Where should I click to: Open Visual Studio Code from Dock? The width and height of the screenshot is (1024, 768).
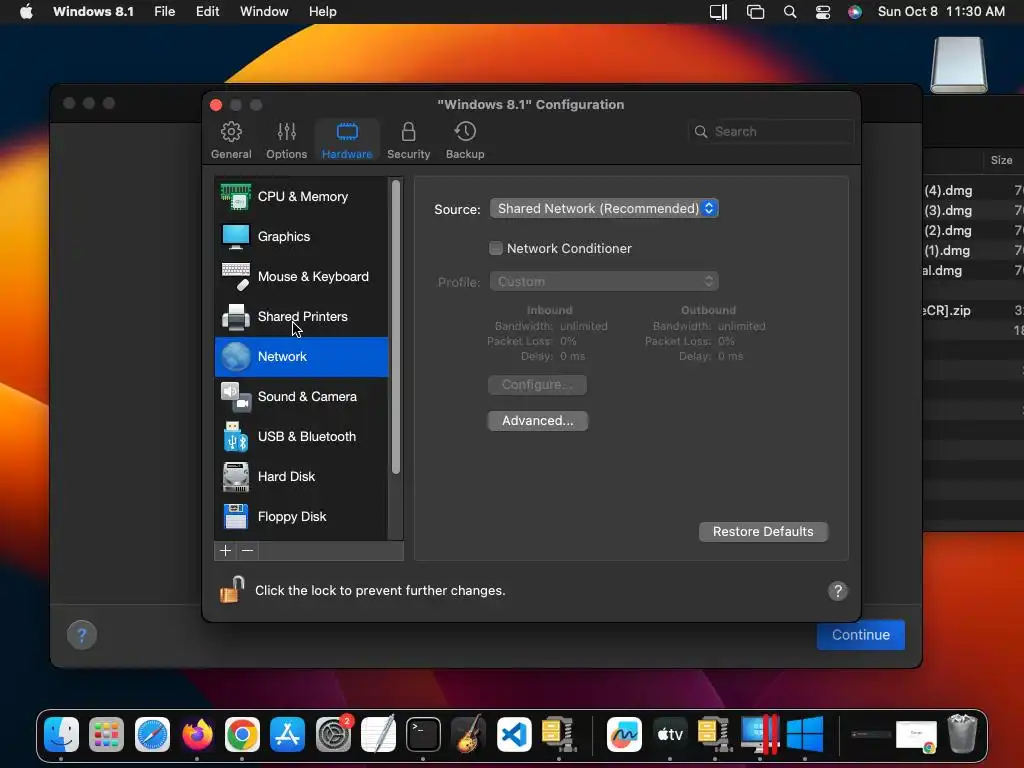click(514, 735)
